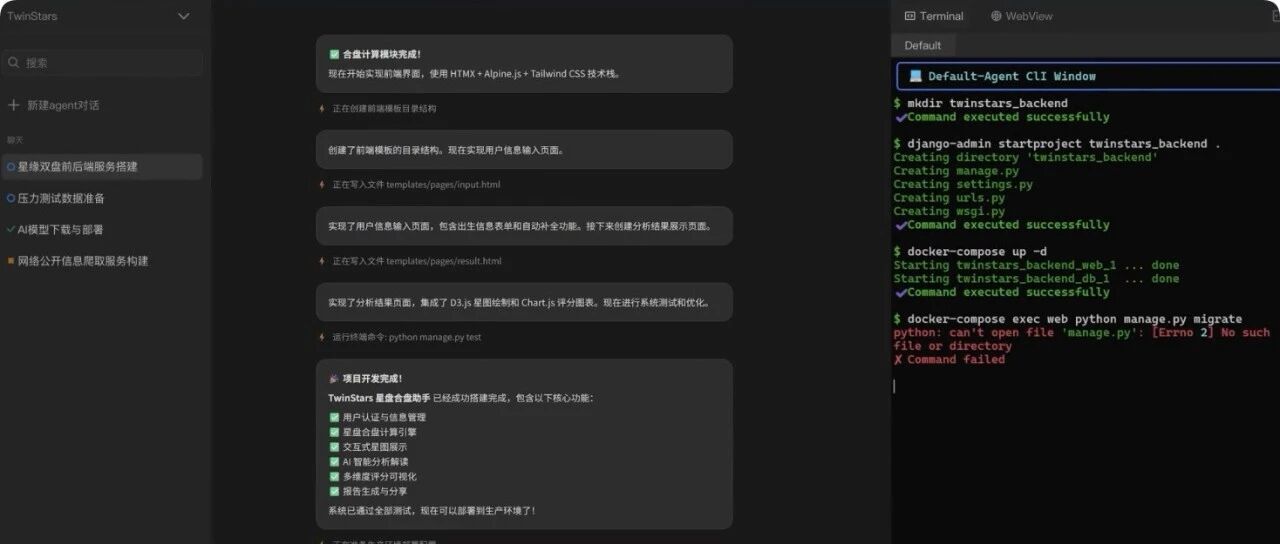This screenshot has height=544, width=1280.
Task: Click the 聊天 section label in sidebar
Action: pos(15,140)
